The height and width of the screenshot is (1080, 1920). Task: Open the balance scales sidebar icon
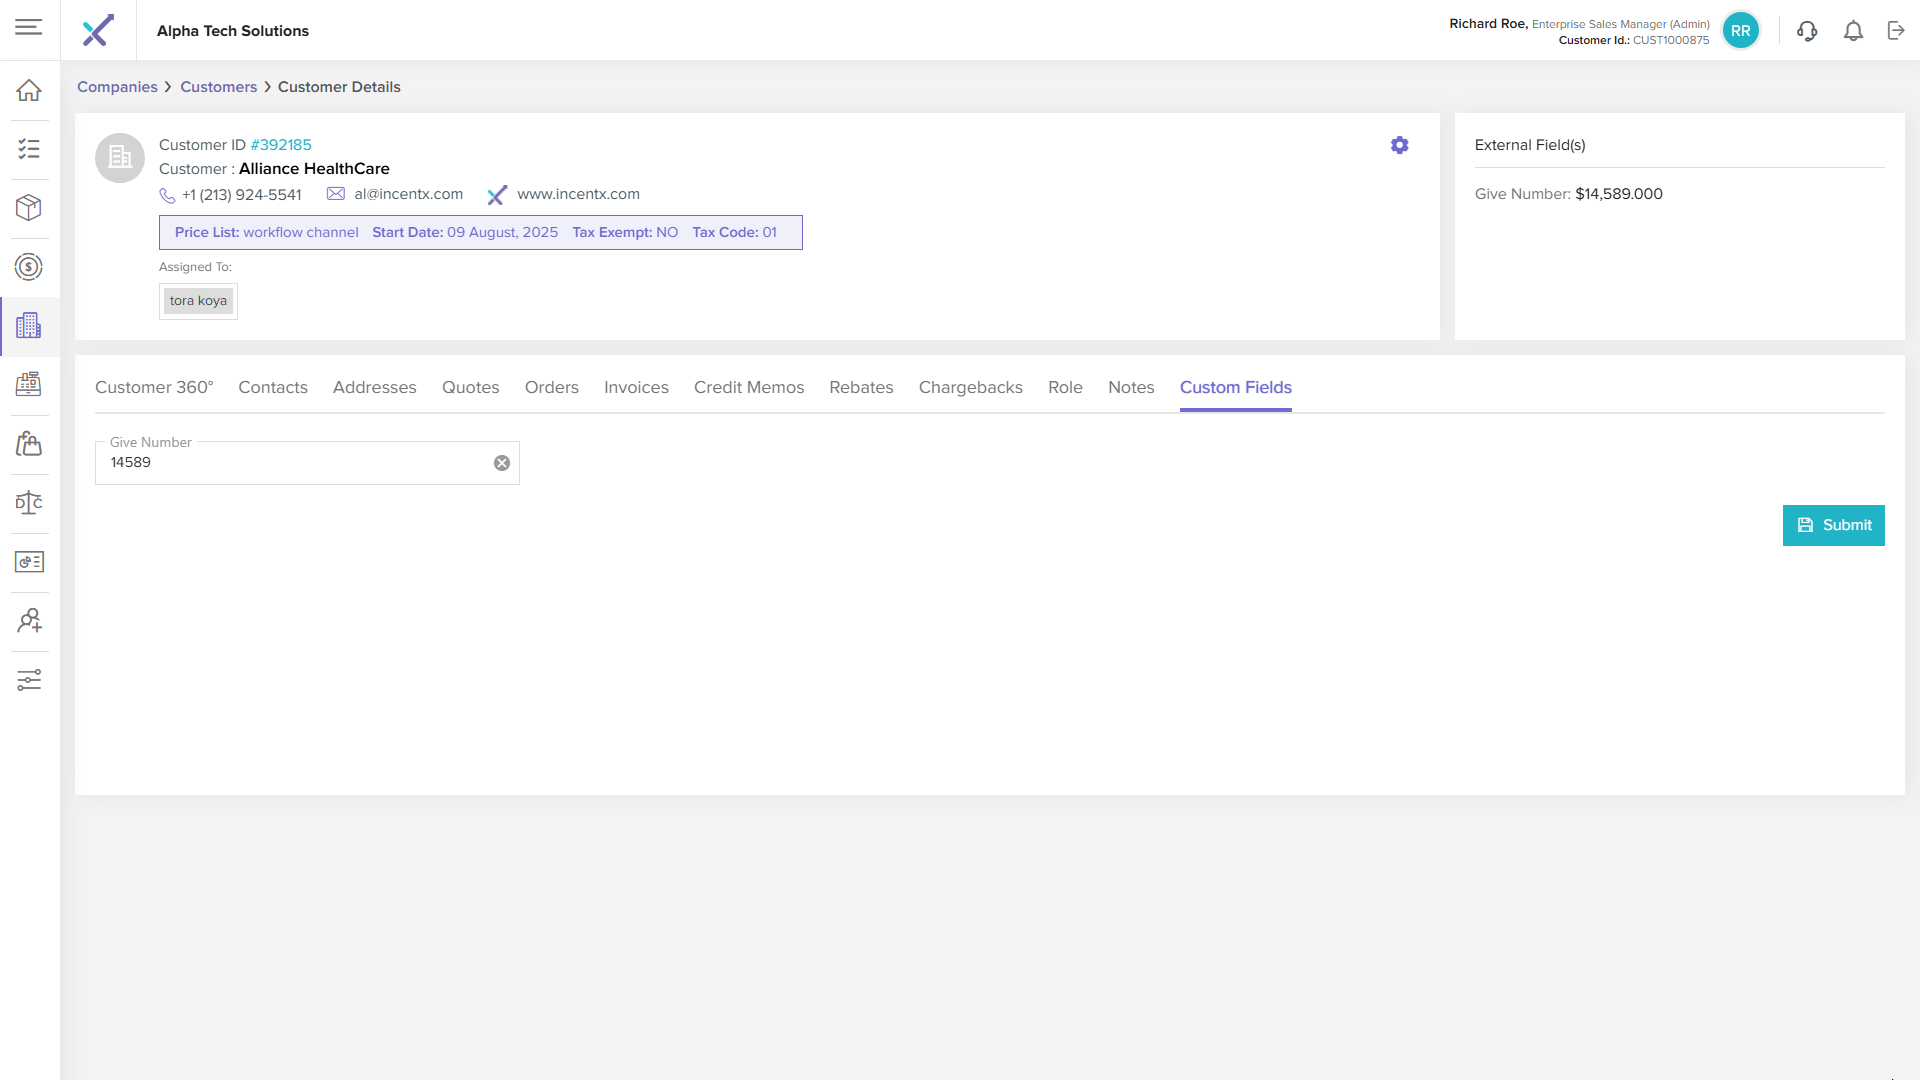(29, 503)
